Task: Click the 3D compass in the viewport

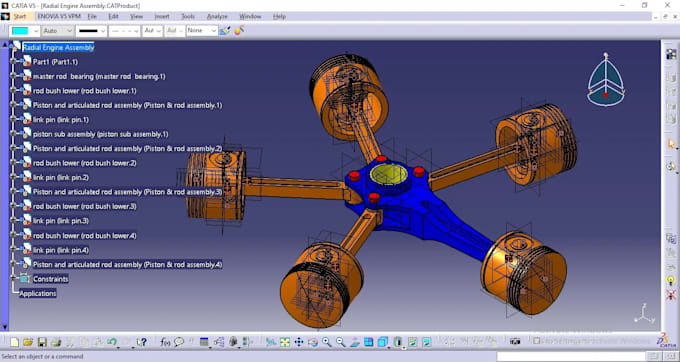Action: pos(606,80)
